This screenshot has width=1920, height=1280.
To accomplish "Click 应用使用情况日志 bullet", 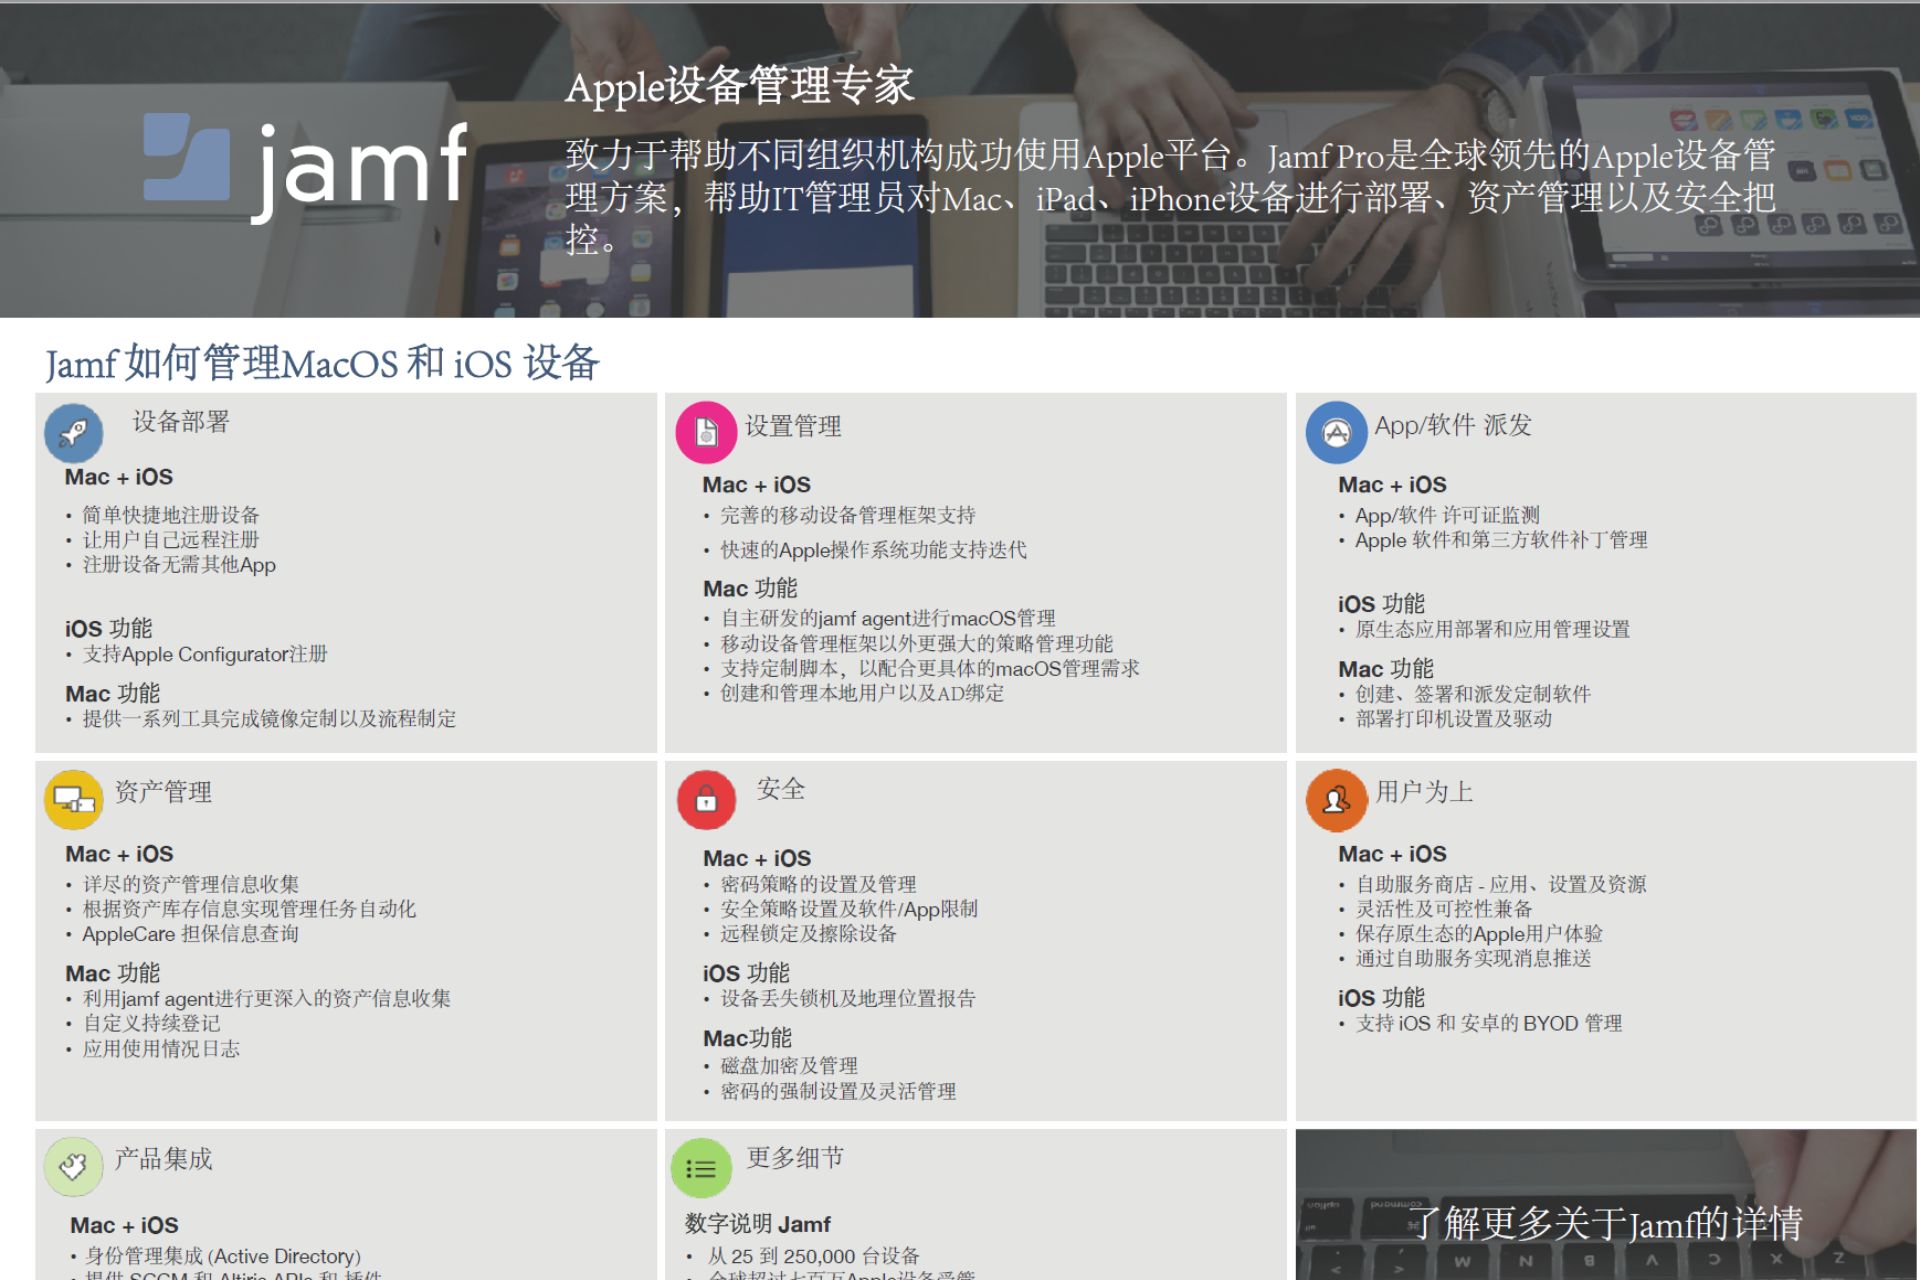I will coord(161,1049).
